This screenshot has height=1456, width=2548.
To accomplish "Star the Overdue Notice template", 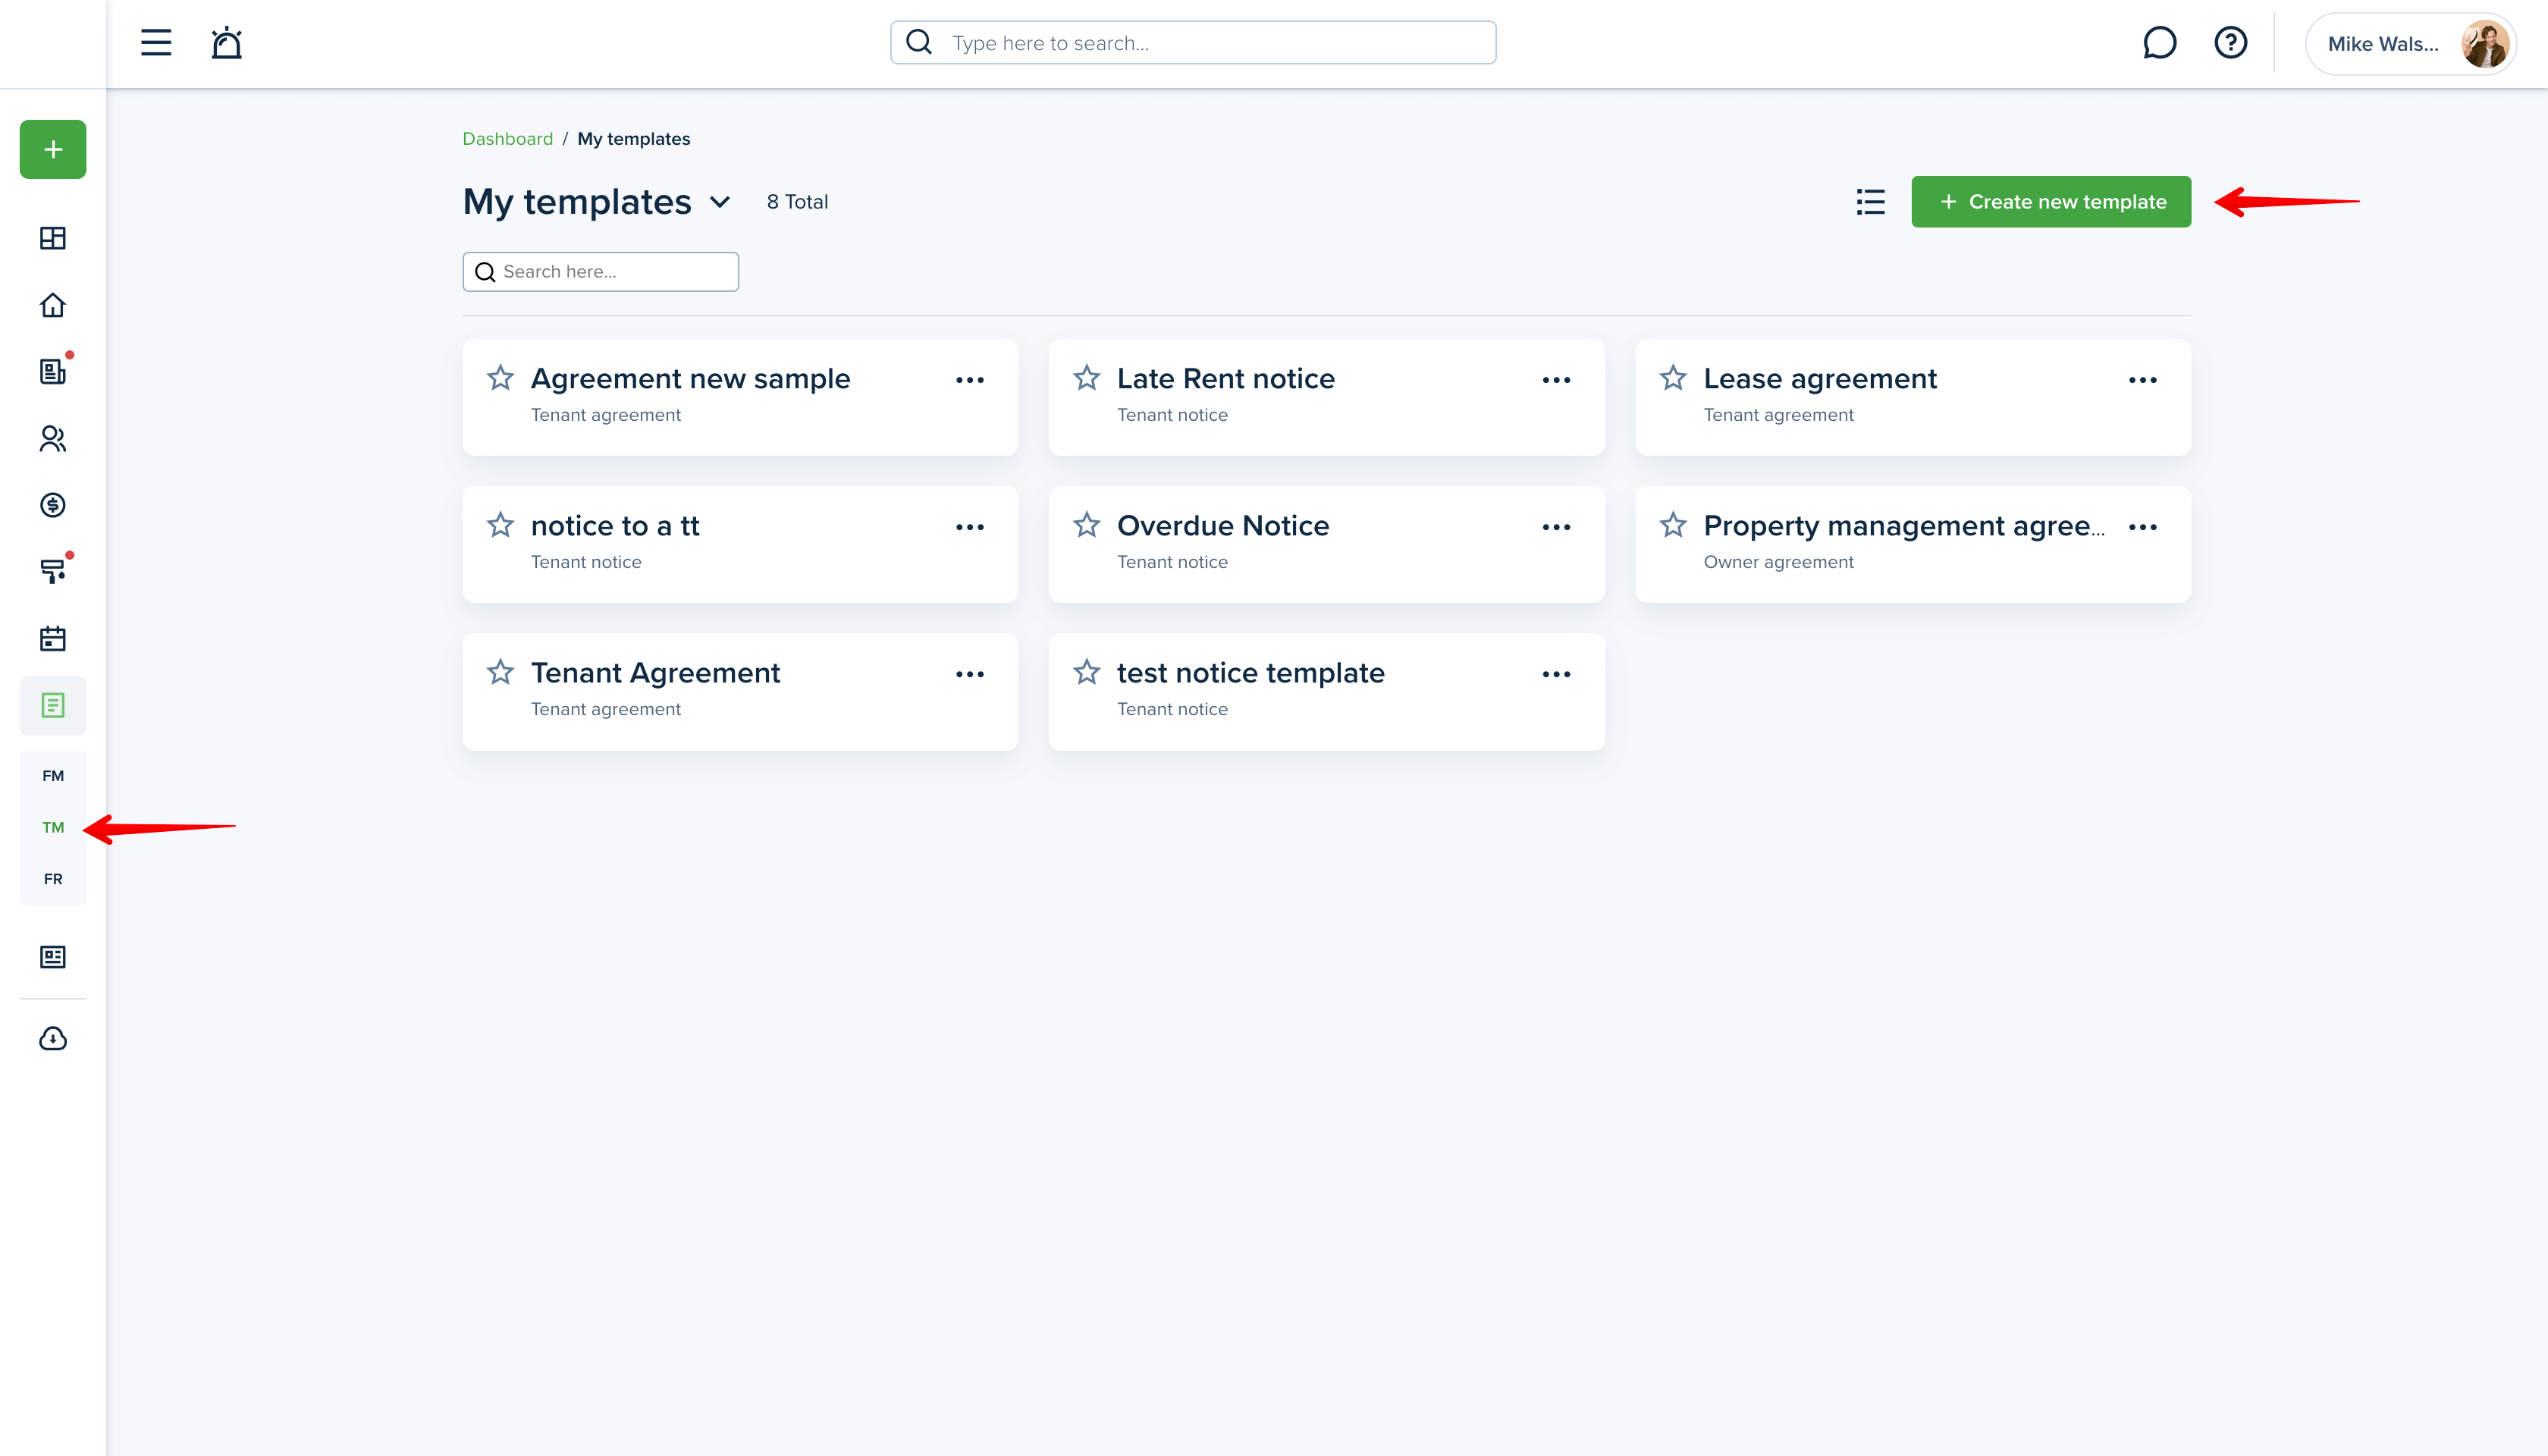I will [1087, 525].
